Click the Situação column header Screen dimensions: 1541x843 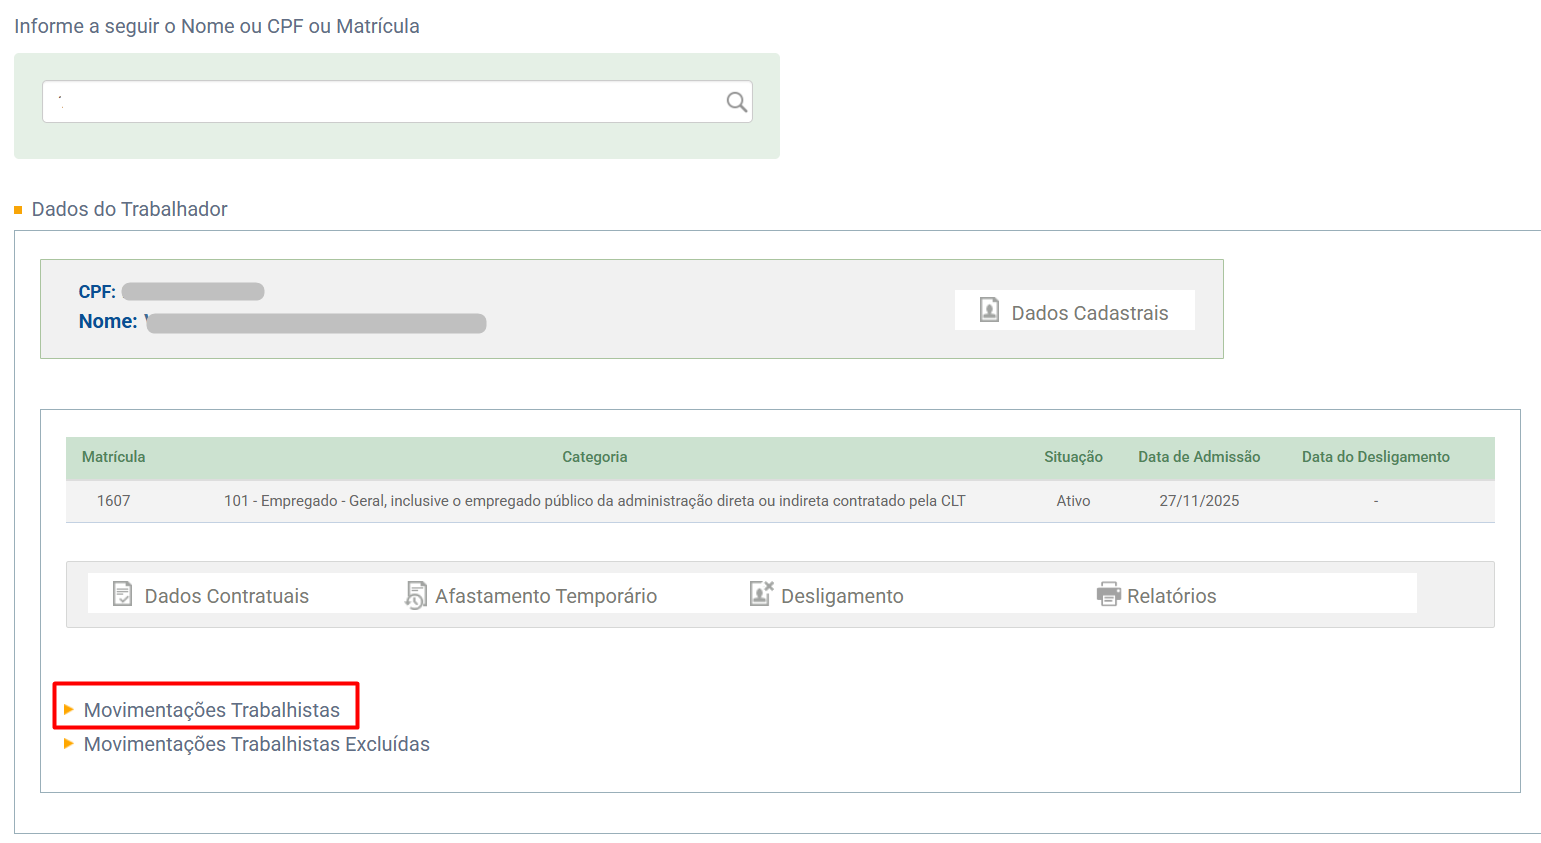point(1073,457)
